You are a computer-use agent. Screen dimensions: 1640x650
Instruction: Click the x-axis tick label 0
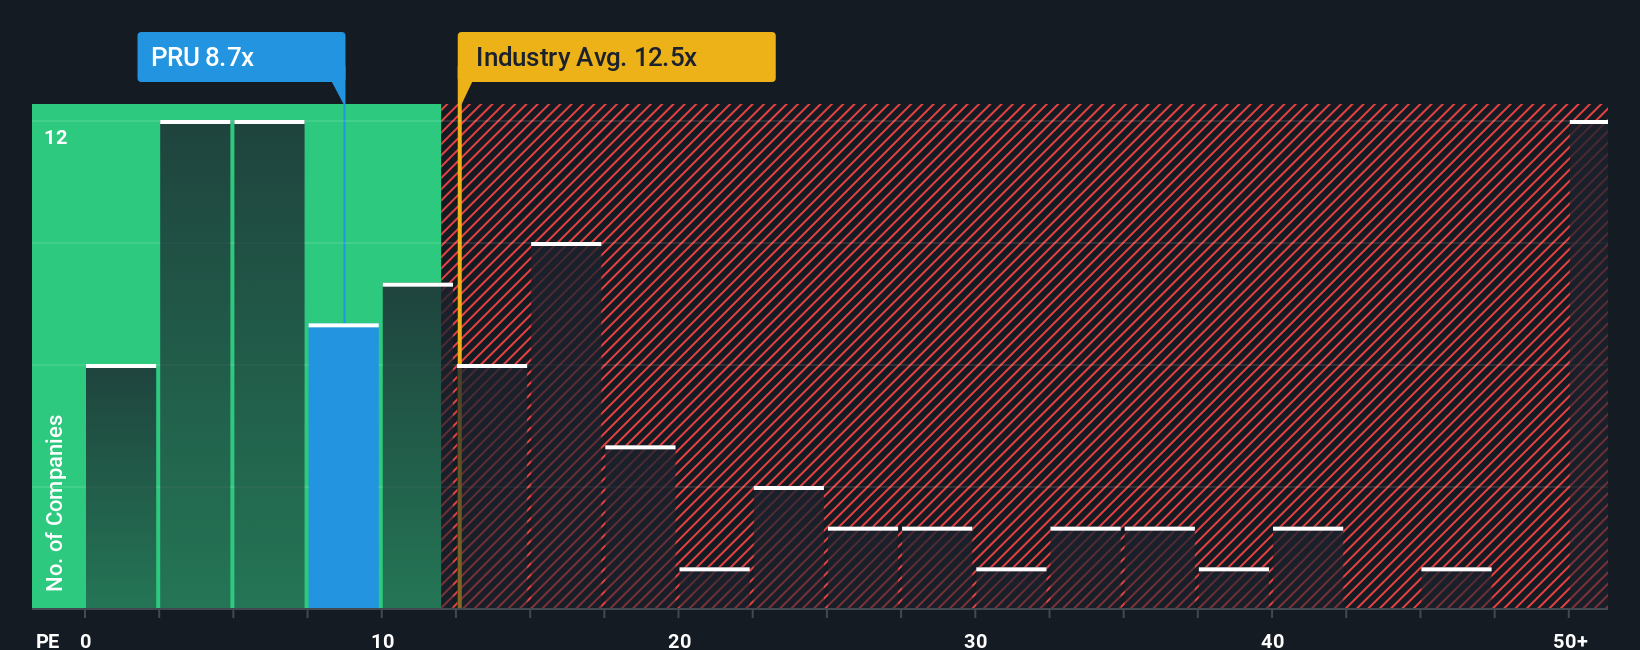click(x=86, y=640)
